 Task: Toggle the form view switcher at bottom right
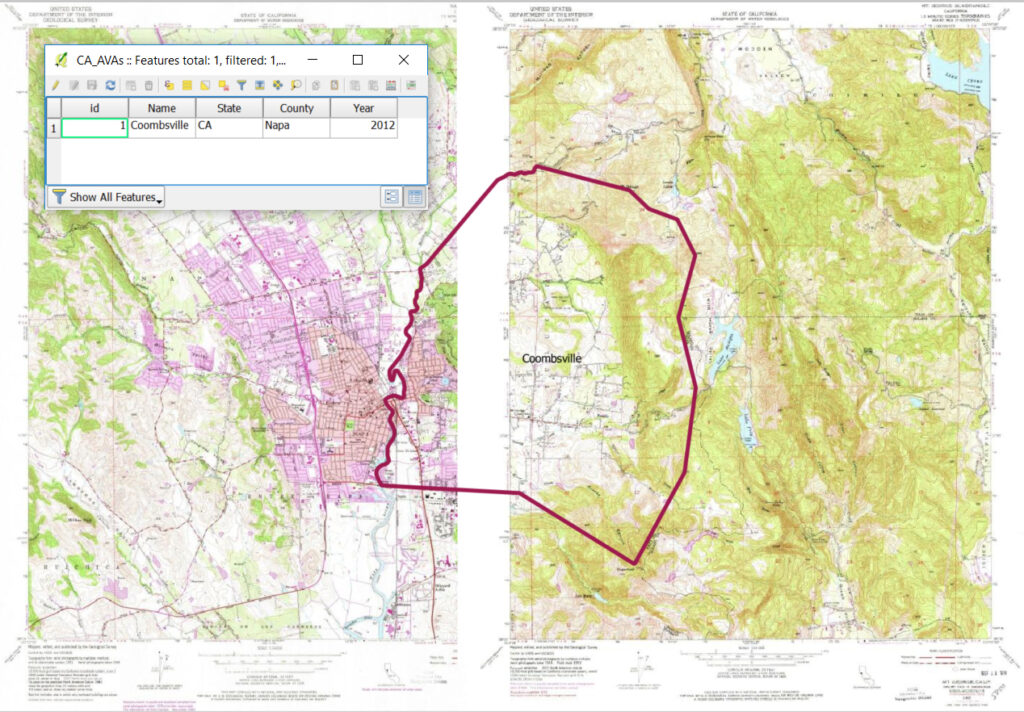[389, 196]
